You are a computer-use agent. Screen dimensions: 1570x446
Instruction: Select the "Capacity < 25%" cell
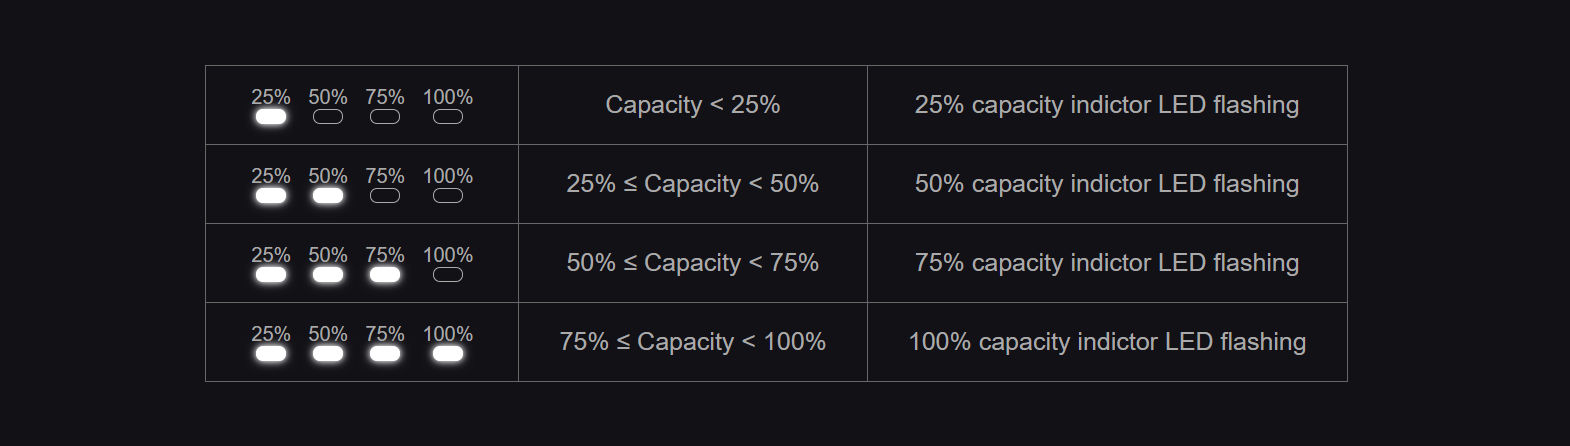pos(693,105)
